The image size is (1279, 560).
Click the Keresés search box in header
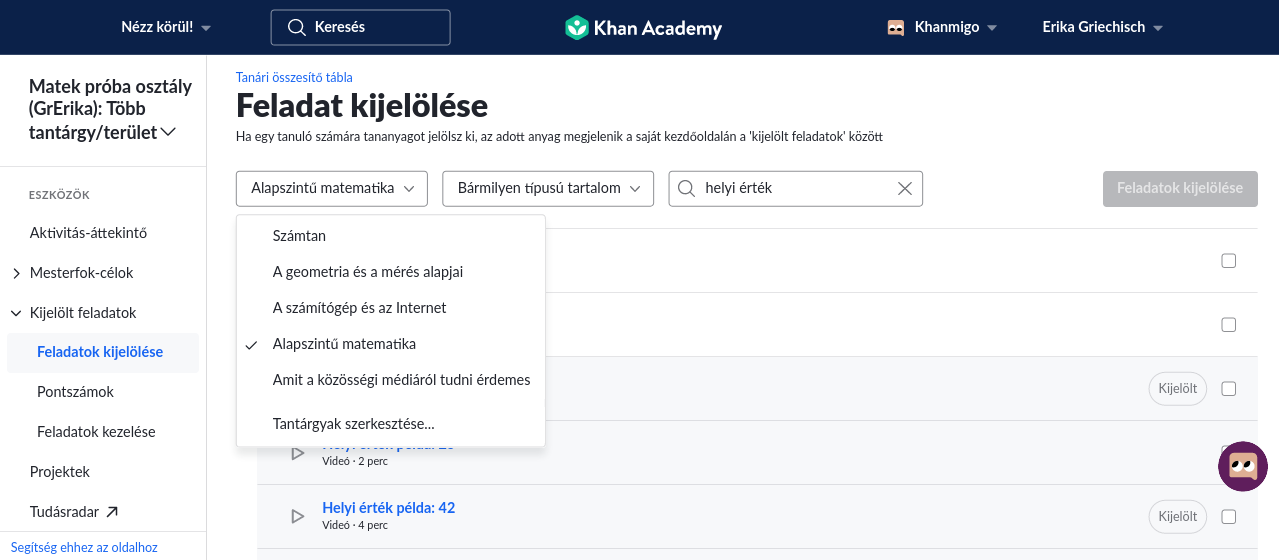point(360,28)
